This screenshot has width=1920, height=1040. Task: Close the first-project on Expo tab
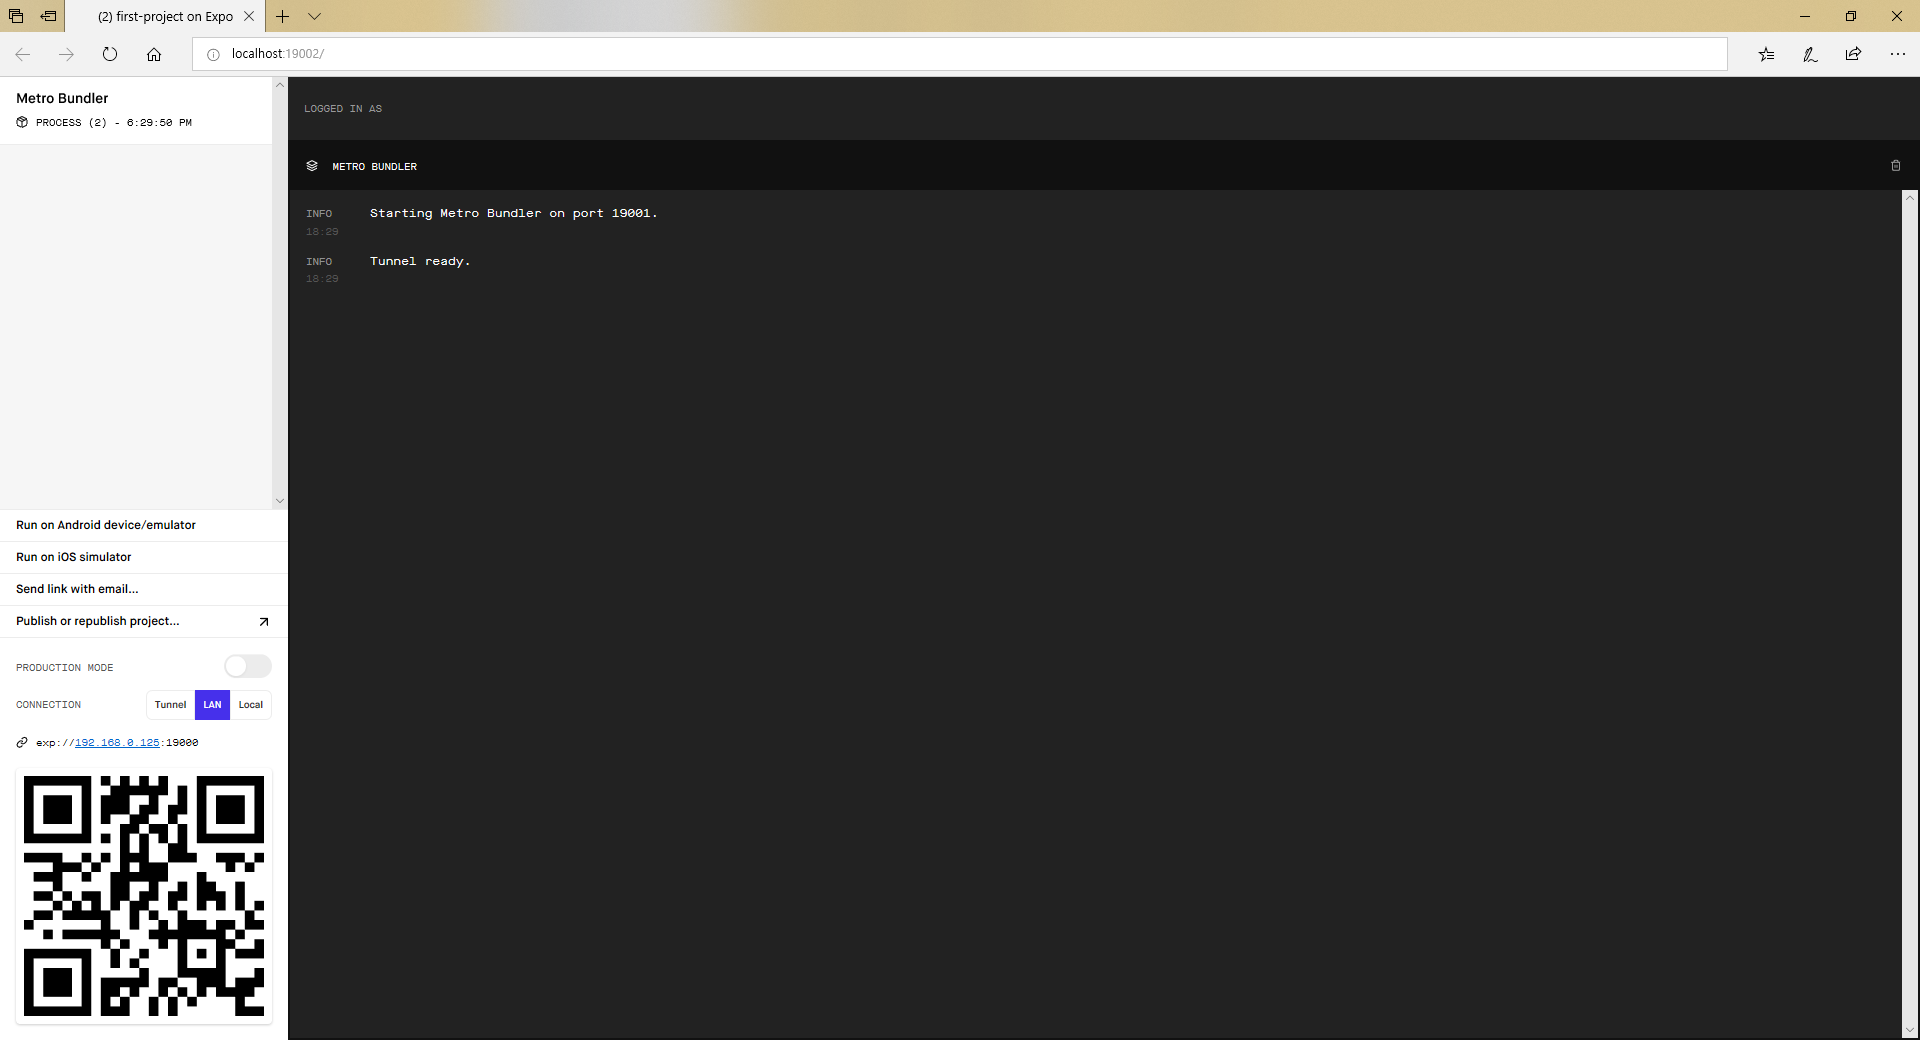[249, 16]
